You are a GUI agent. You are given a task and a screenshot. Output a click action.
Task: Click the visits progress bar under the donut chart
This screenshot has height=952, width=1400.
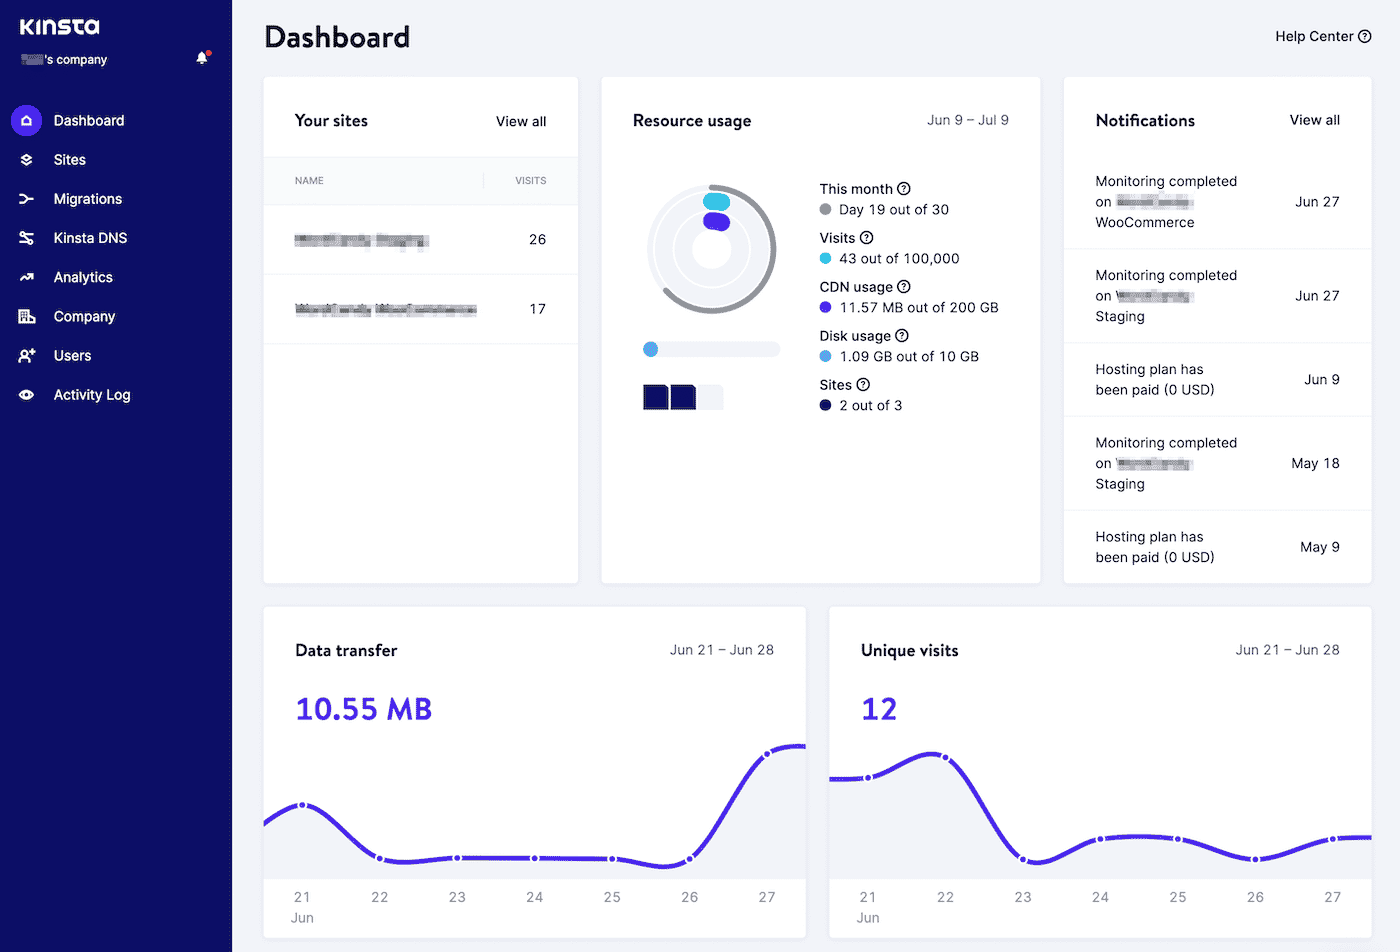[x=710, y=349]
